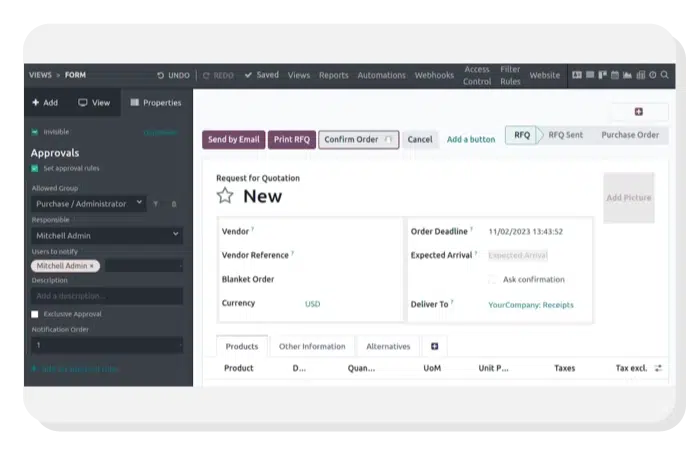Click the Notification Order input field
The width and height of the screenshot is (700, 450).
pos(107,345)
